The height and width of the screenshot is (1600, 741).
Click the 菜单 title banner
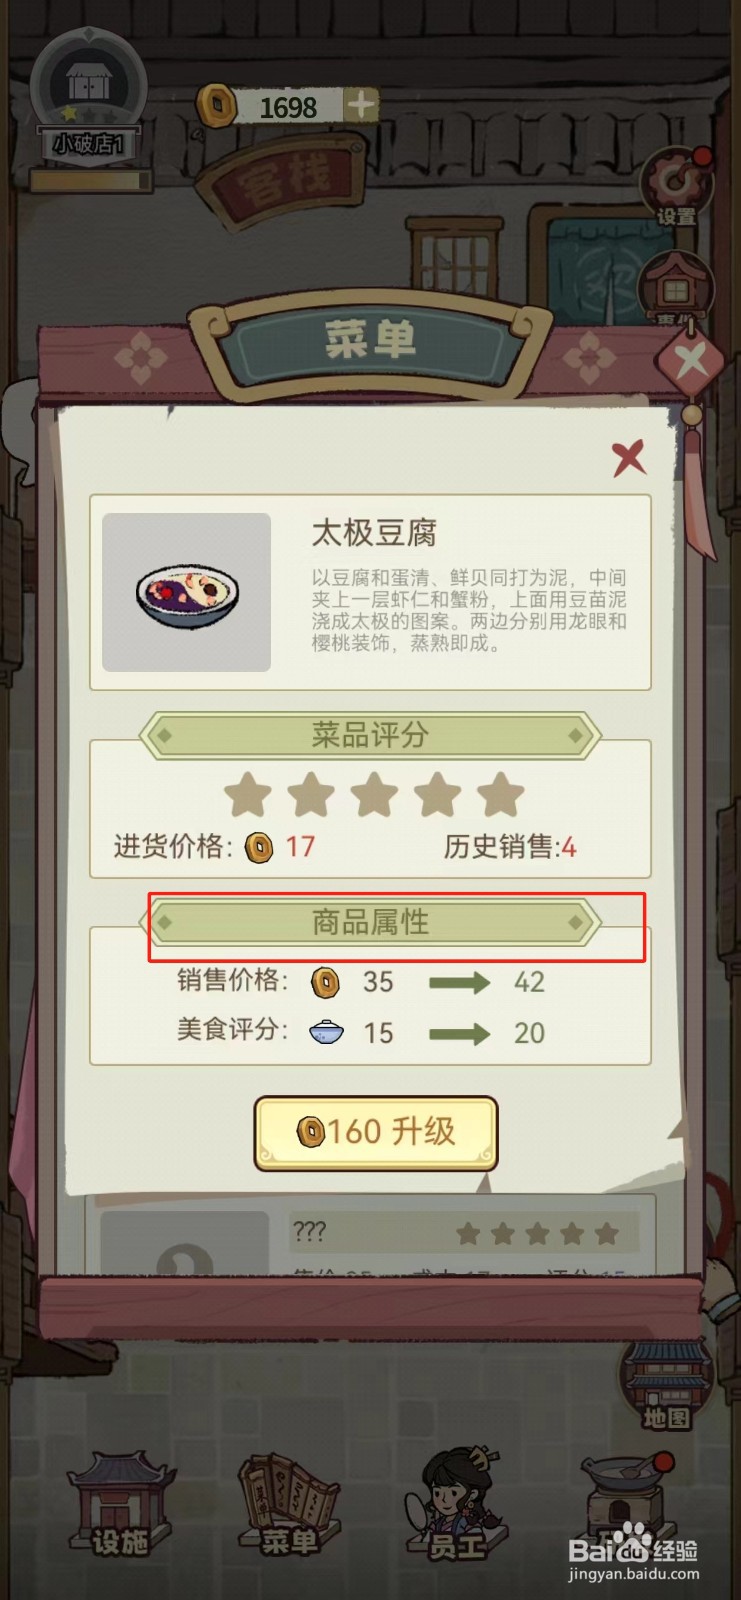tap(370, 341)
